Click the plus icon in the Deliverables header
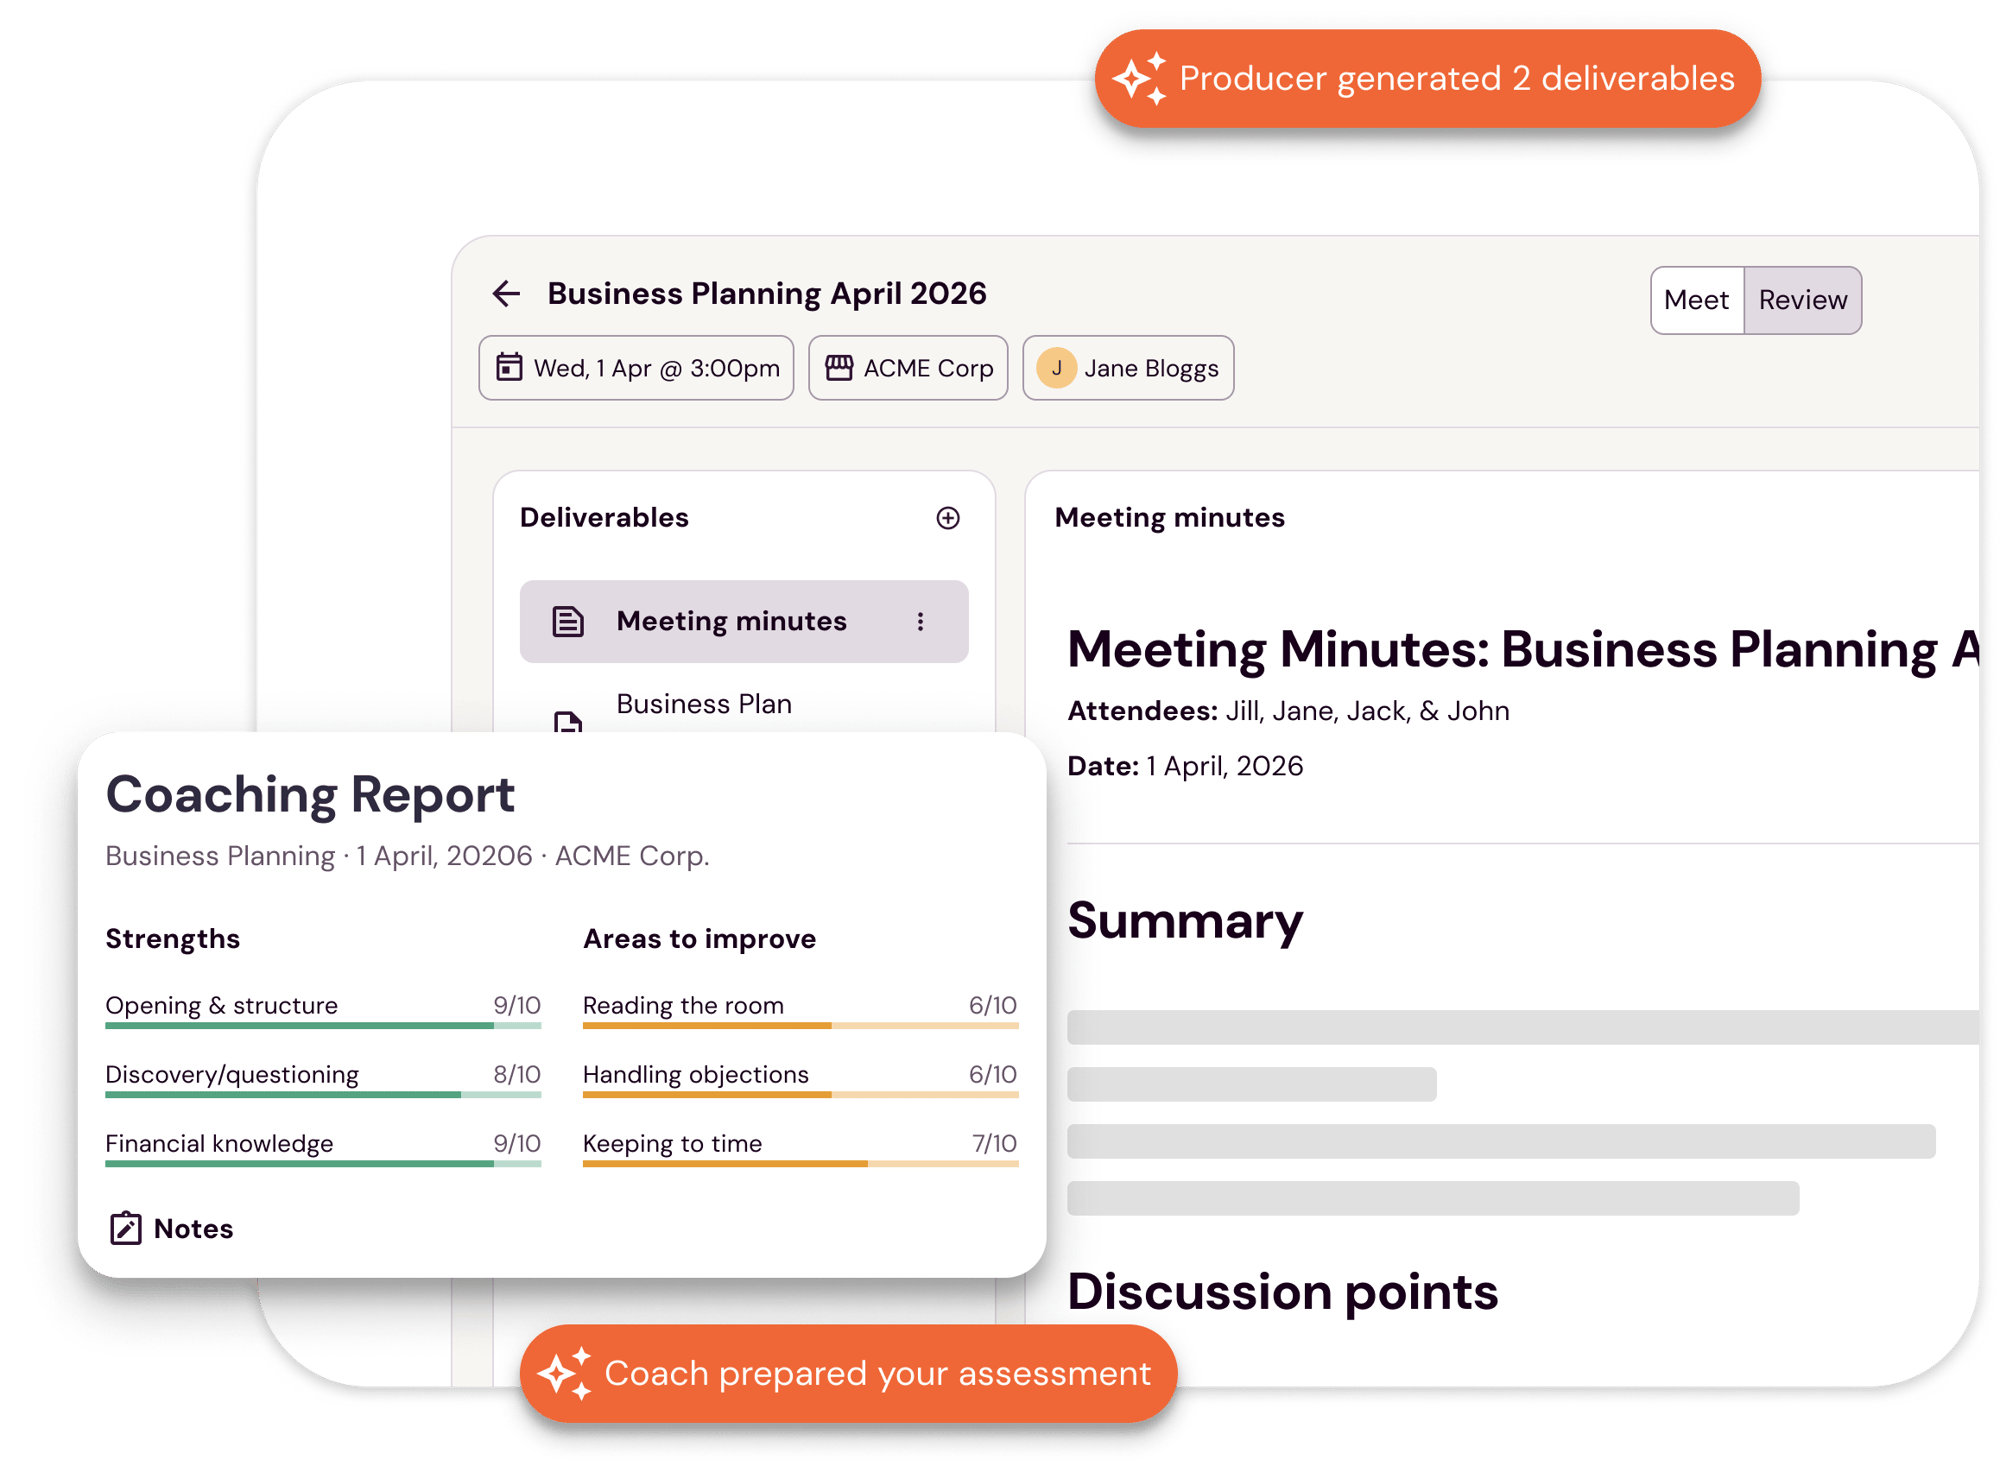Image resolution: width=2000 pixels, height=1466 pixels. (x=947, y=518)
